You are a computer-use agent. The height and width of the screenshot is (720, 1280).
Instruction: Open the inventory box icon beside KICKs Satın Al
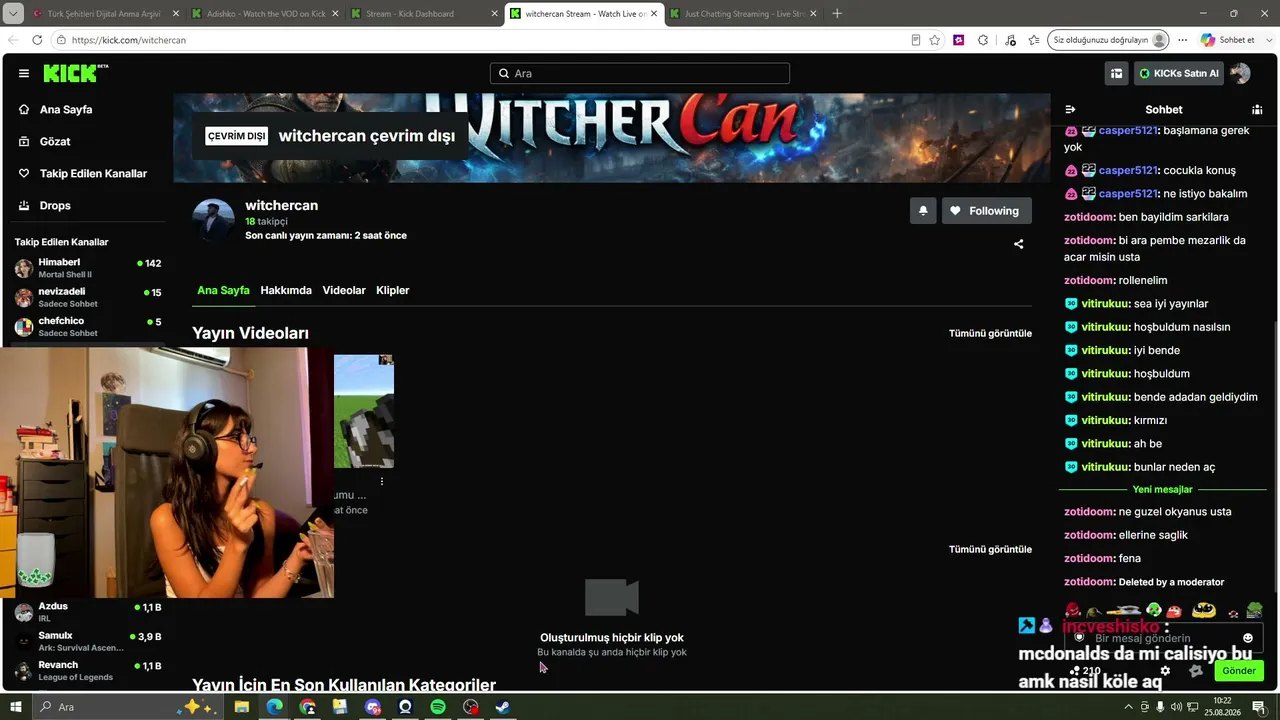pos(1116,73)
